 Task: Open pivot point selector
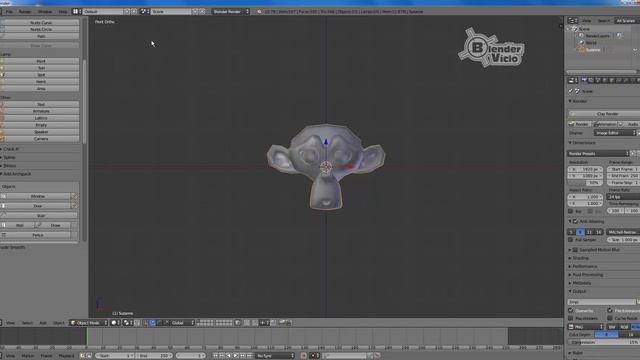coord(128,323)
